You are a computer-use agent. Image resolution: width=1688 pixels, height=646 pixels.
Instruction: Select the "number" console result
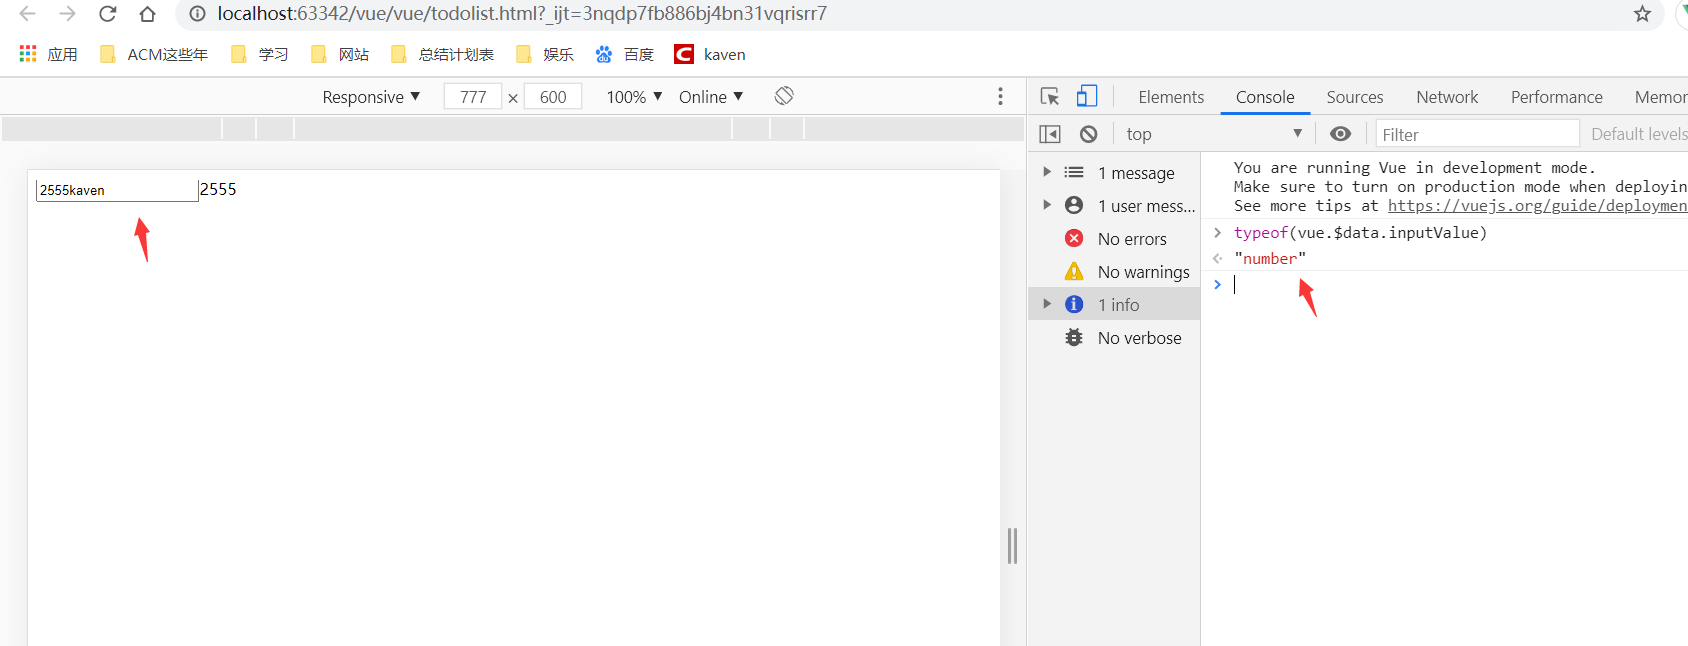pyautogui.click(x=1270, y=259)
